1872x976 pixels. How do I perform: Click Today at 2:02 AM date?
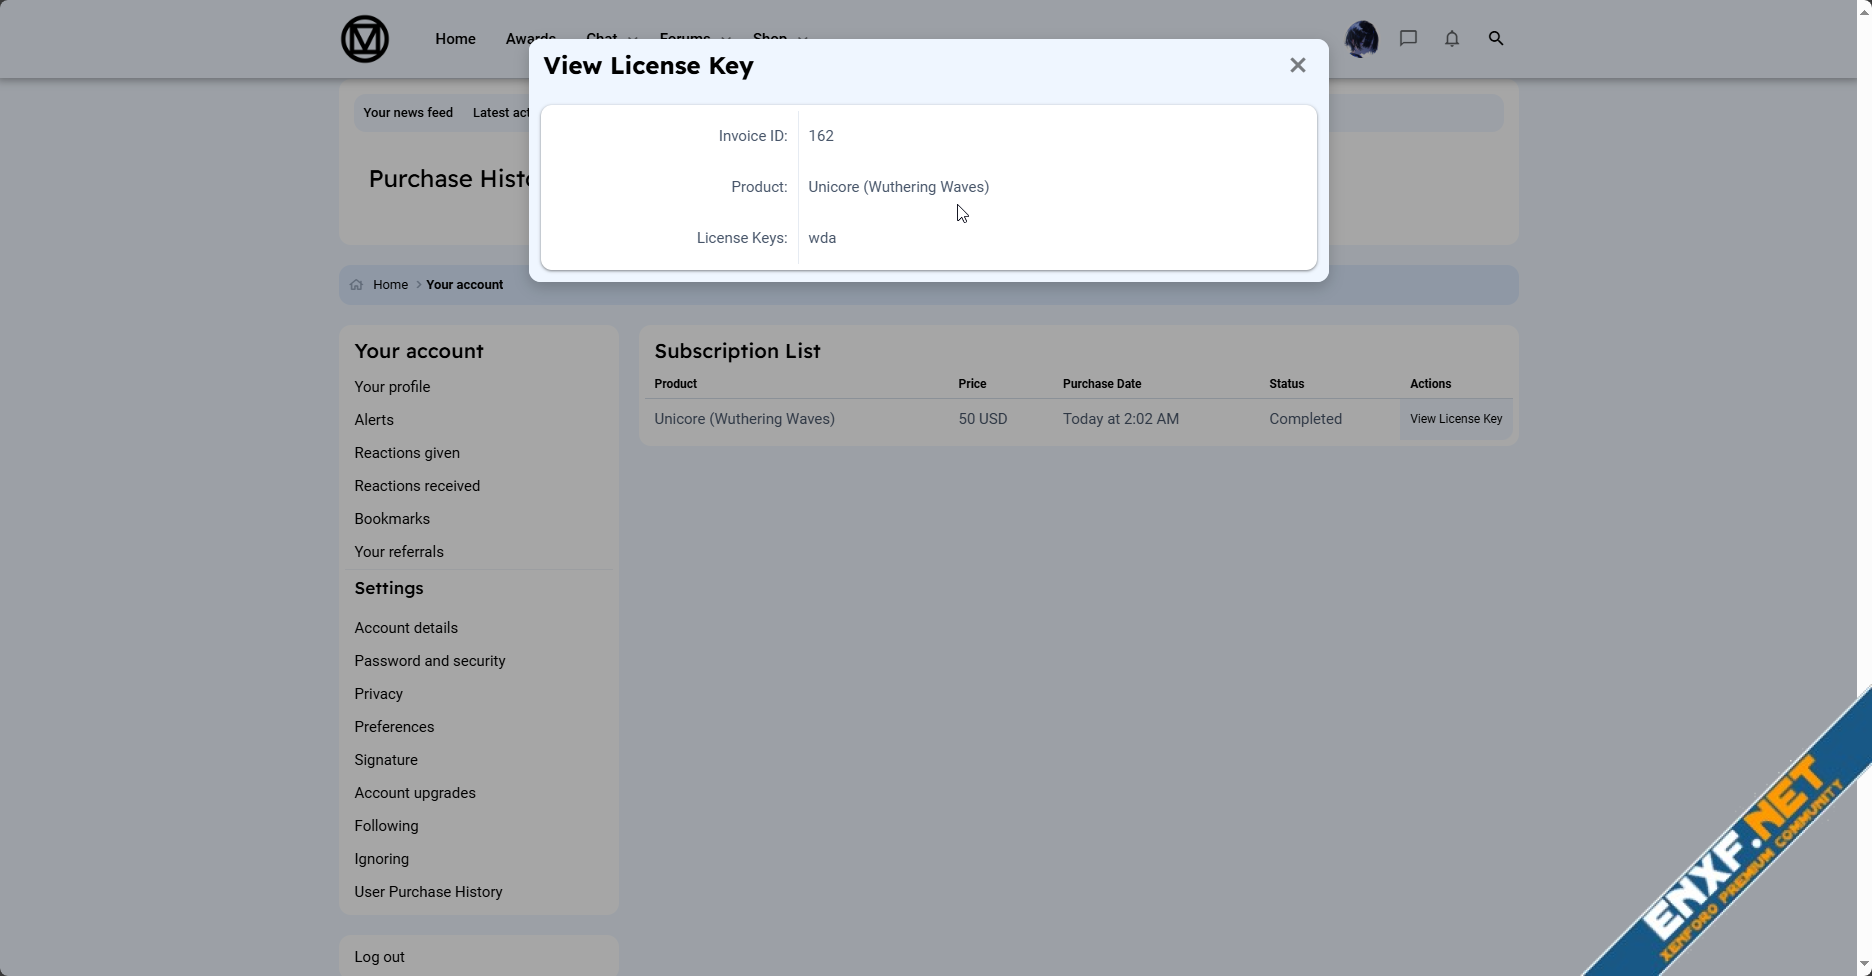1121,419
